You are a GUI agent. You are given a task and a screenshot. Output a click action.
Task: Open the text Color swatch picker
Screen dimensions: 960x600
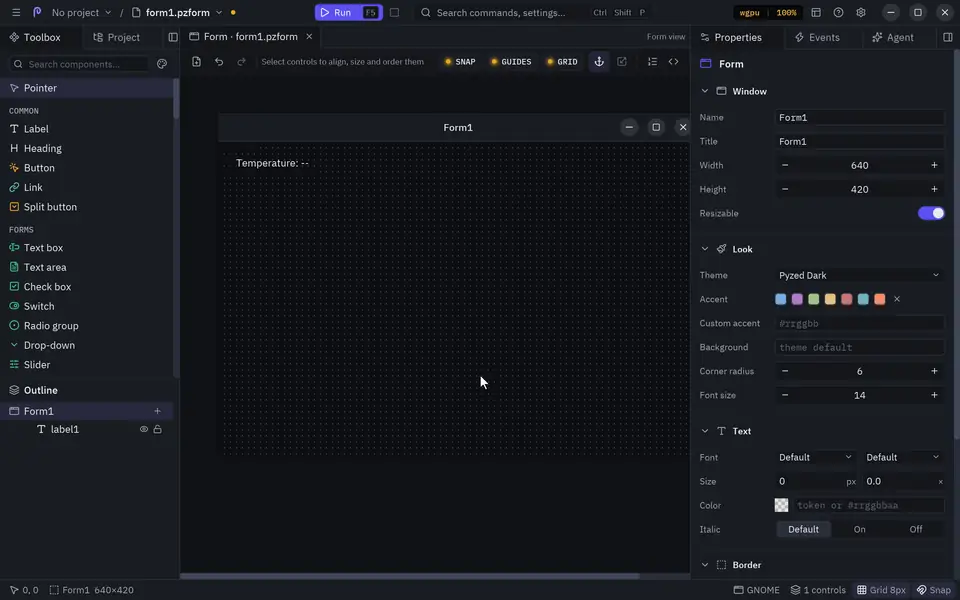pos(781,506)
